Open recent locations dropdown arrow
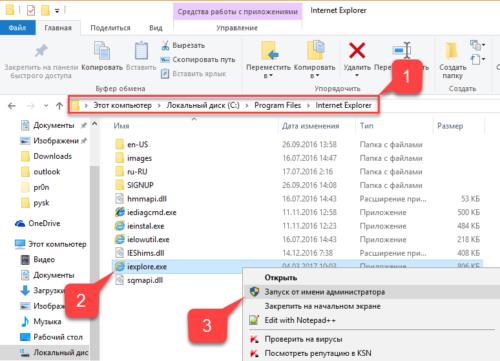Screen dimensions: 500x361 pyautogui.click(x=46, y=106)
